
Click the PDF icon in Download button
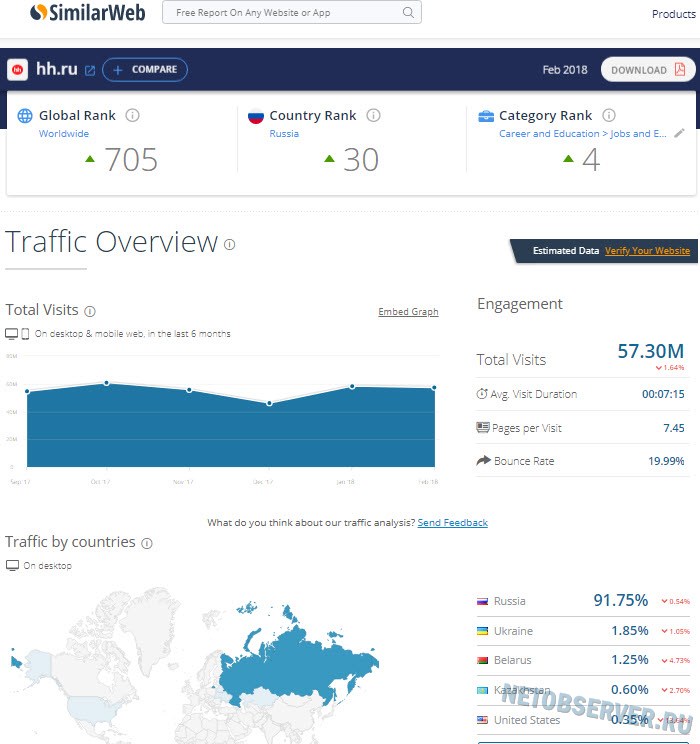click(x=680, y=69)
